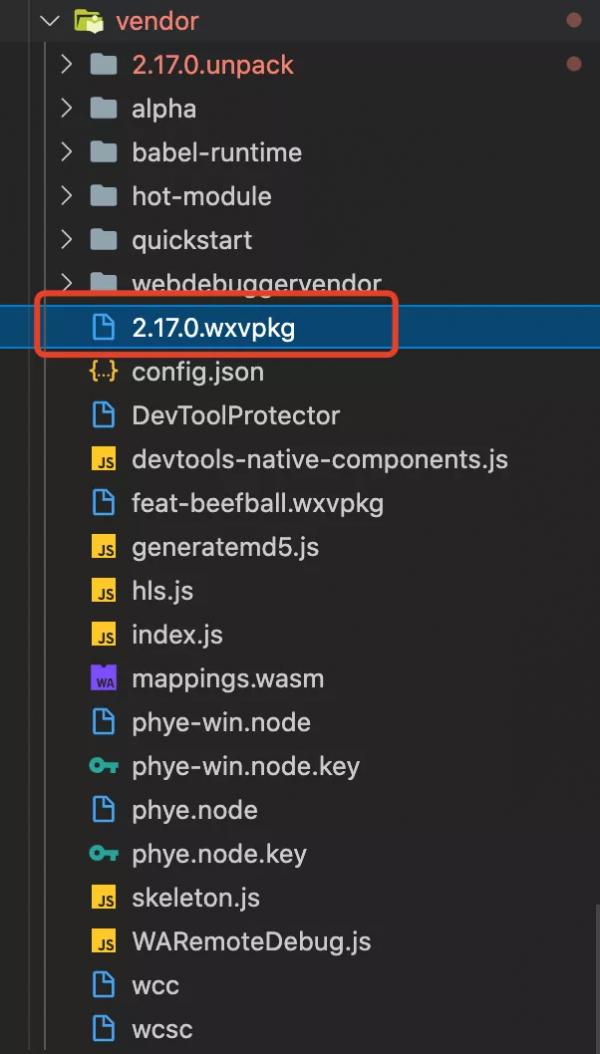
Task: Expand the babel-runtime folder arrow
Action: (66, 153)
